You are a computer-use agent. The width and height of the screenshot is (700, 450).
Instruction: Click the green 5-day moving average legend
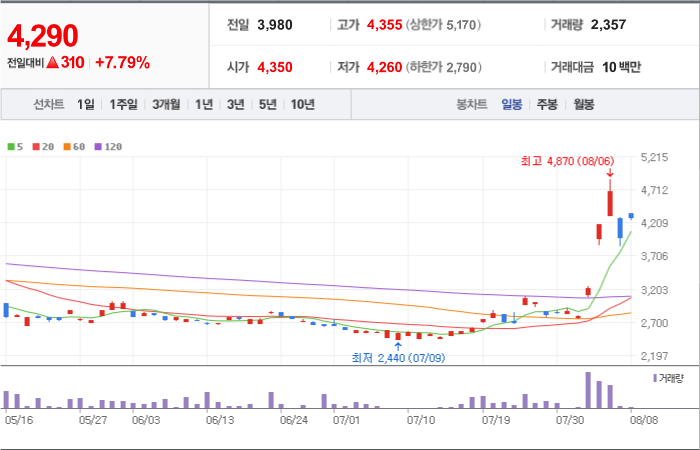tap(16, 146)
